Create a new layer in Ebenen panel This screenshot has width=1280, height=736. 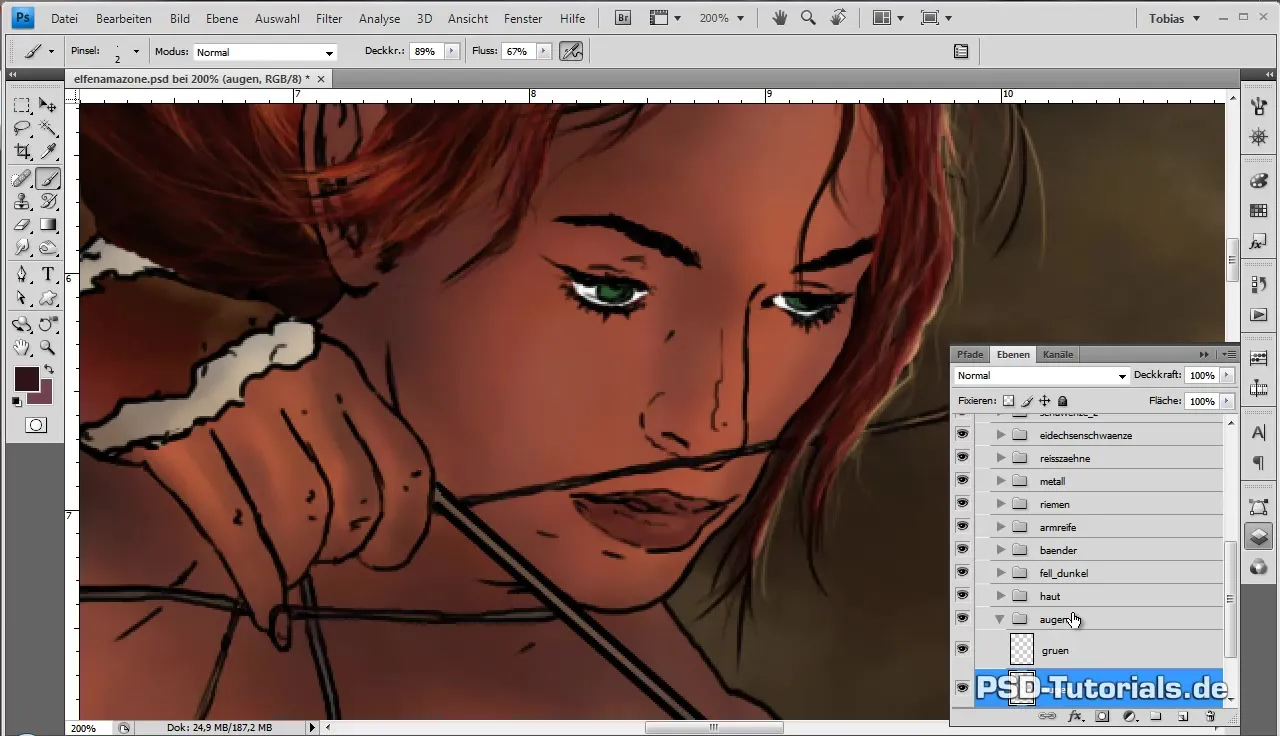pyautogui.click(x=1183, y=717)
